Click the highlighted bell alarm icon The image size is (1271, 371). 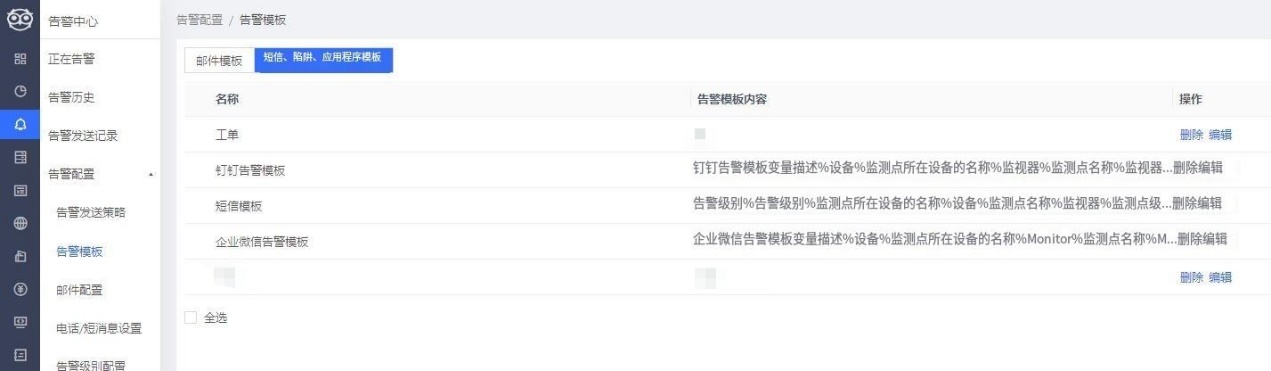[x=19, y=124]
